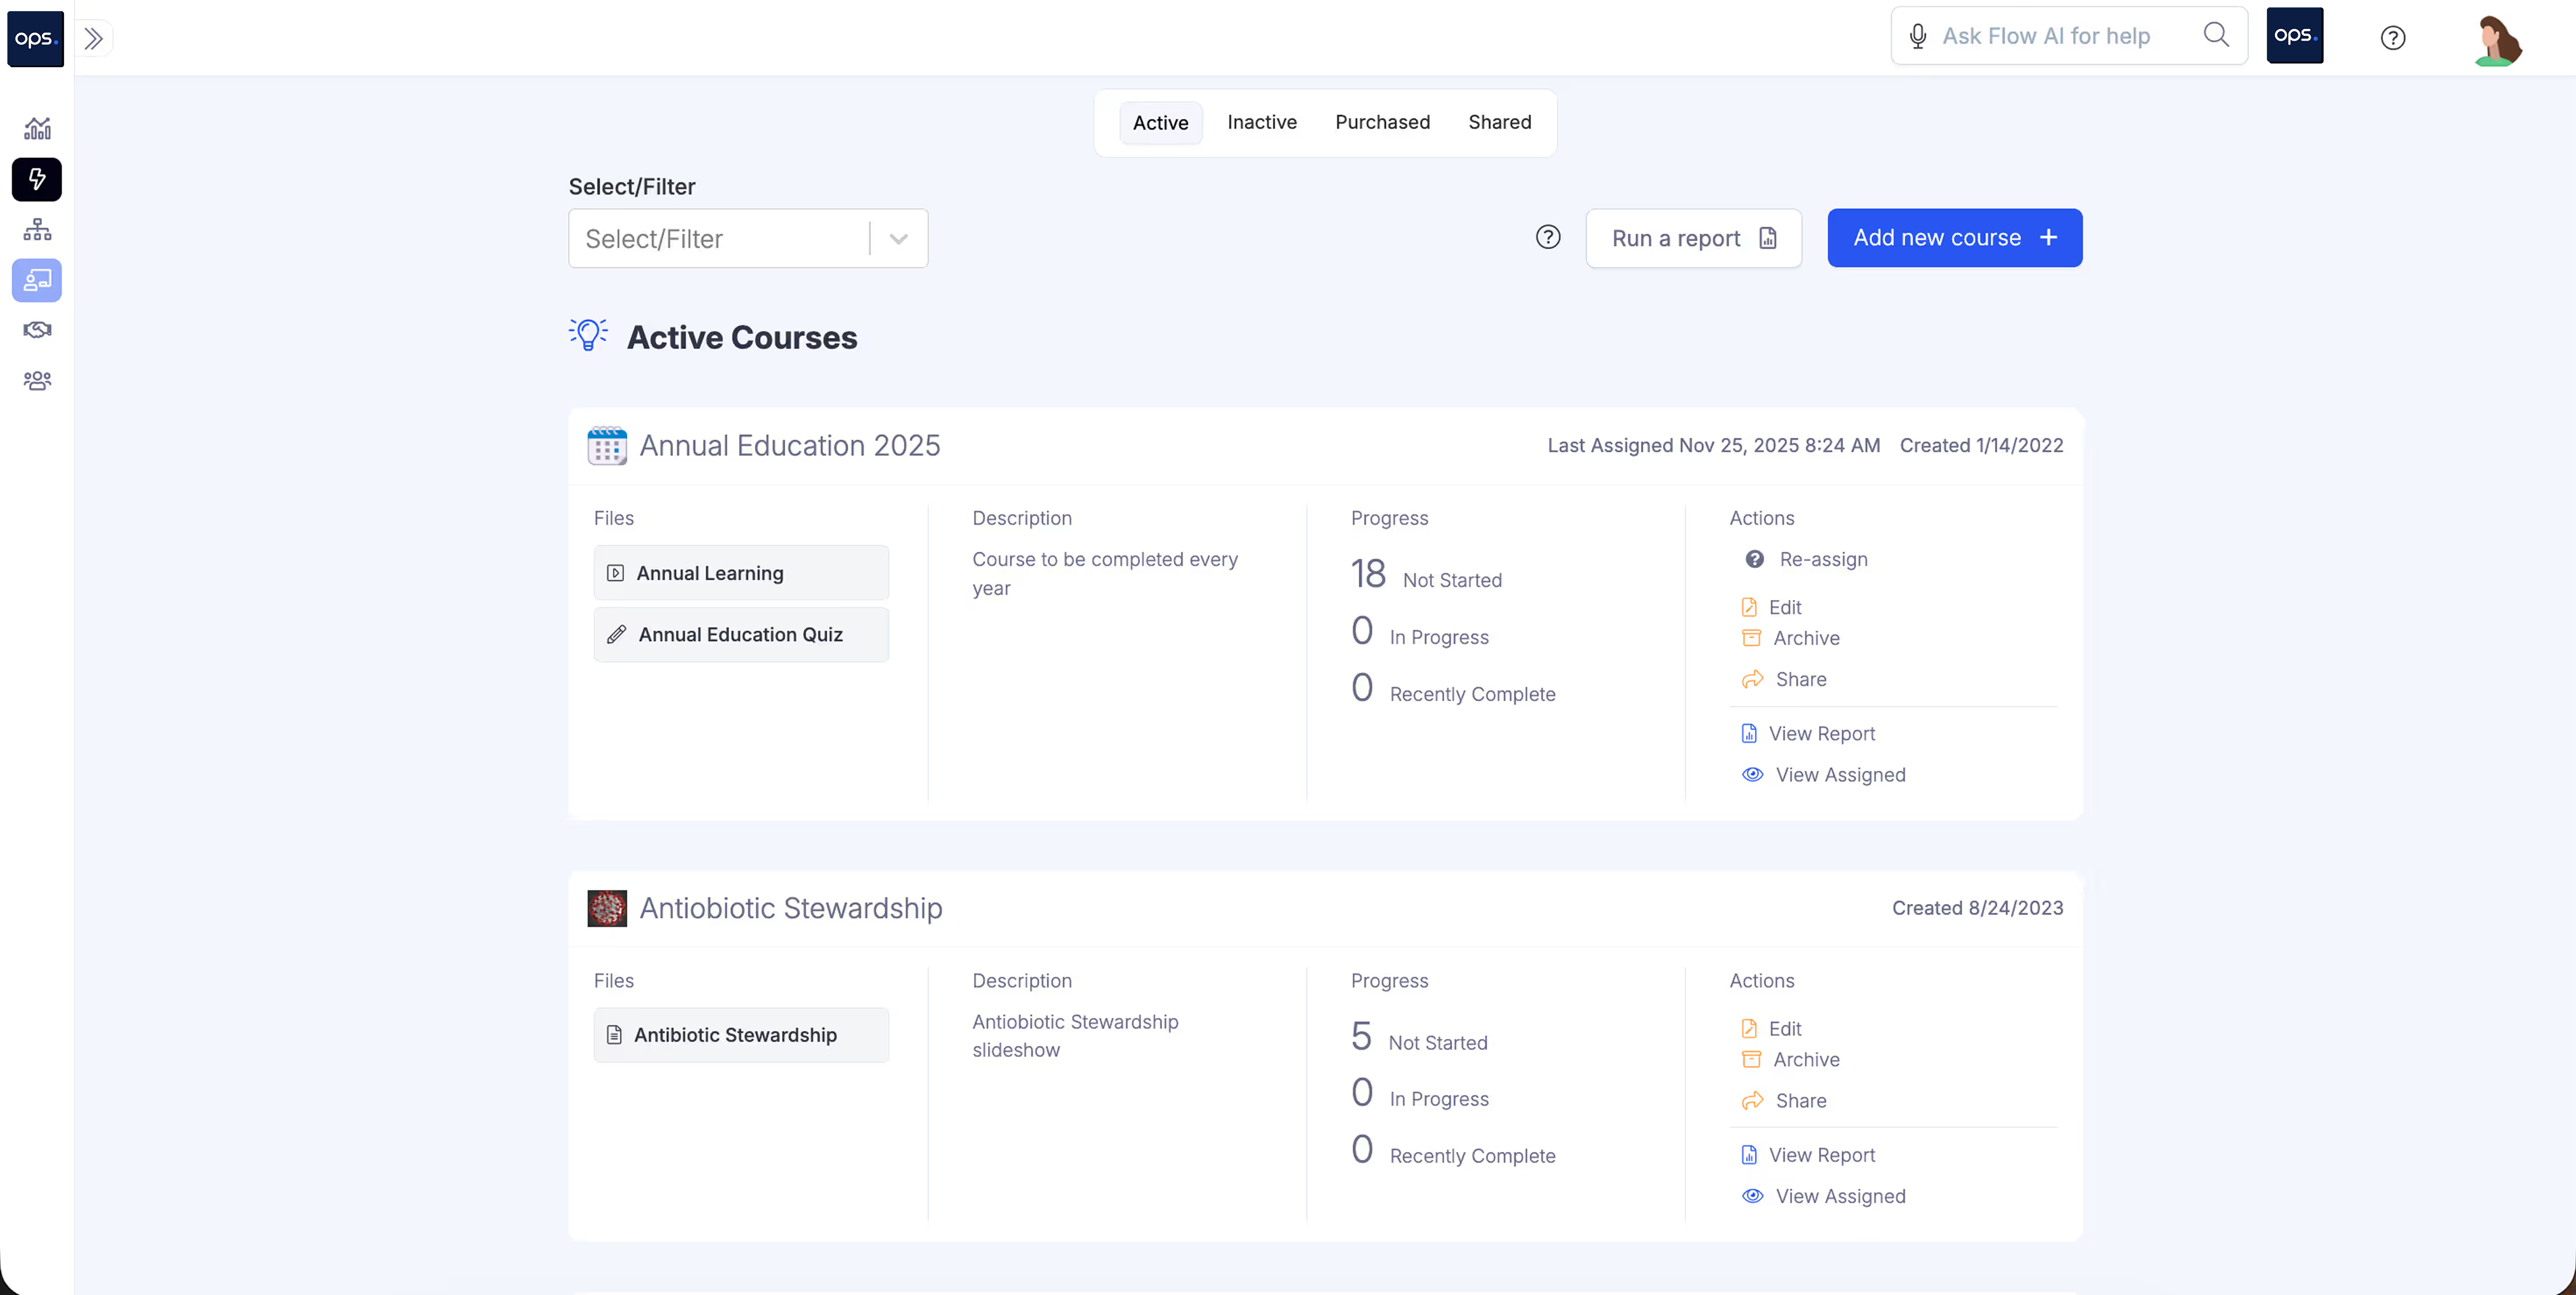Click the Add new course button

pyautogui.click(x=1954, y=238)
